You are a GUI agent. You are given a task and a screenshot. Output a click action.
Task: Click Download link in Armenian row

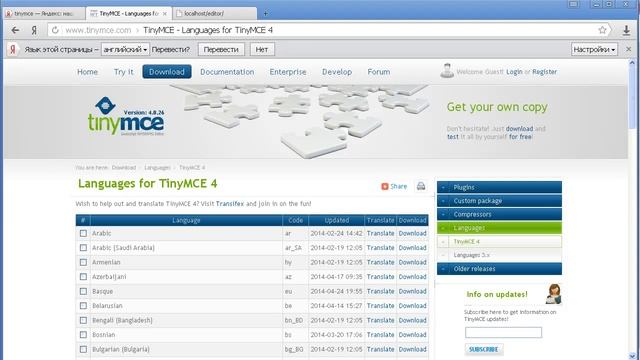tap(412, 262)
